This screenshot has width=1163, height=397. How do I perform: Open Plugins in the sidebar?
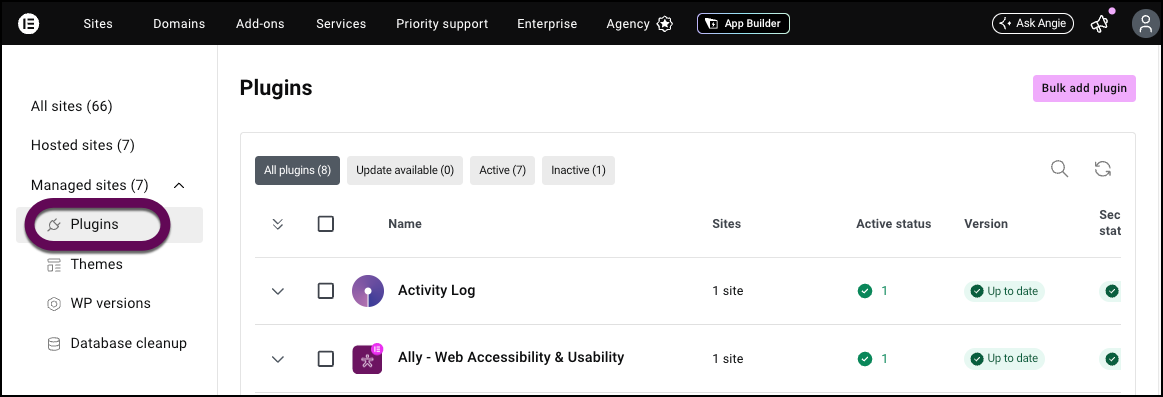(109, 224)
